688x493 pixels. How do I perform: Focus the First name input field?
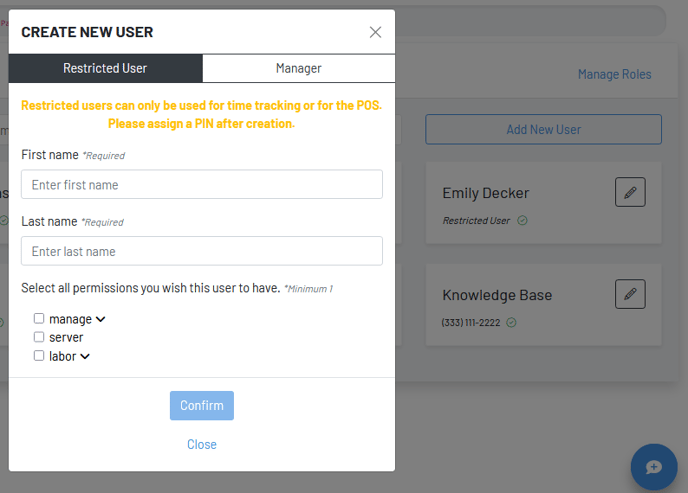pos(202,185)
